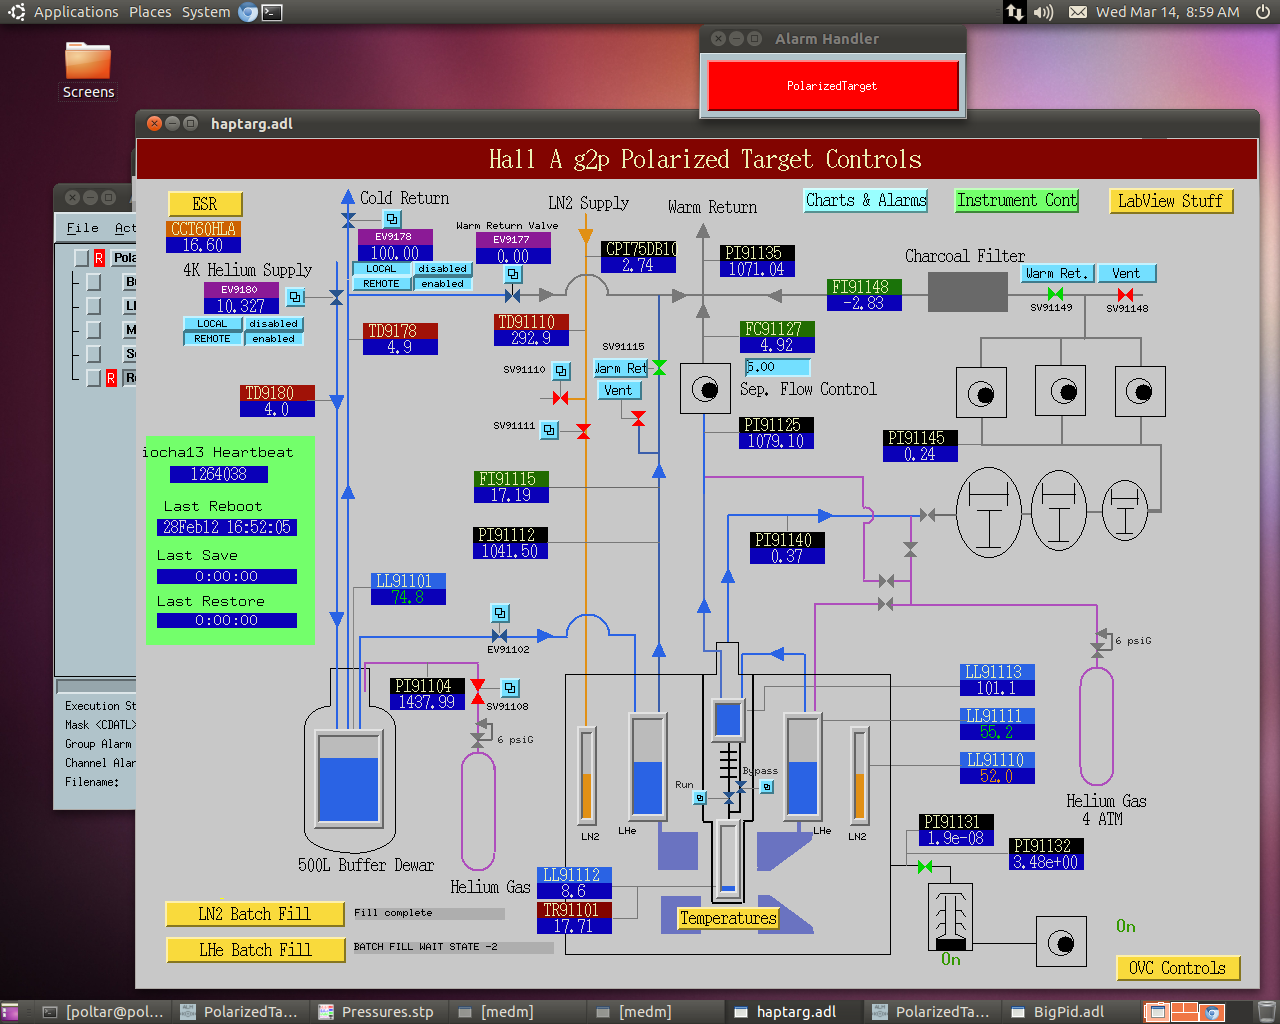Open the EV9178 related display icon
Viewport: 1280px width, 1024px height.
click(392, 219)
